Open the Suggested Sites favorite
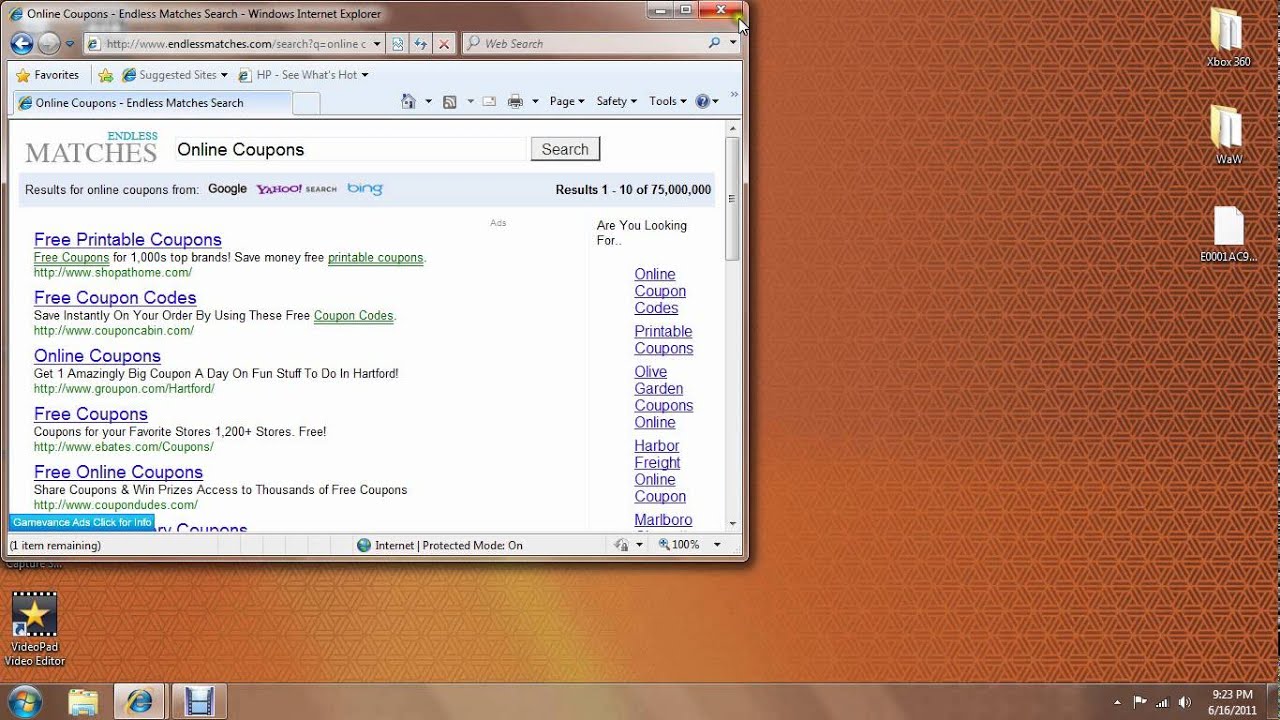Screen dimensions: 1280x720 click(x=174, y=75)
